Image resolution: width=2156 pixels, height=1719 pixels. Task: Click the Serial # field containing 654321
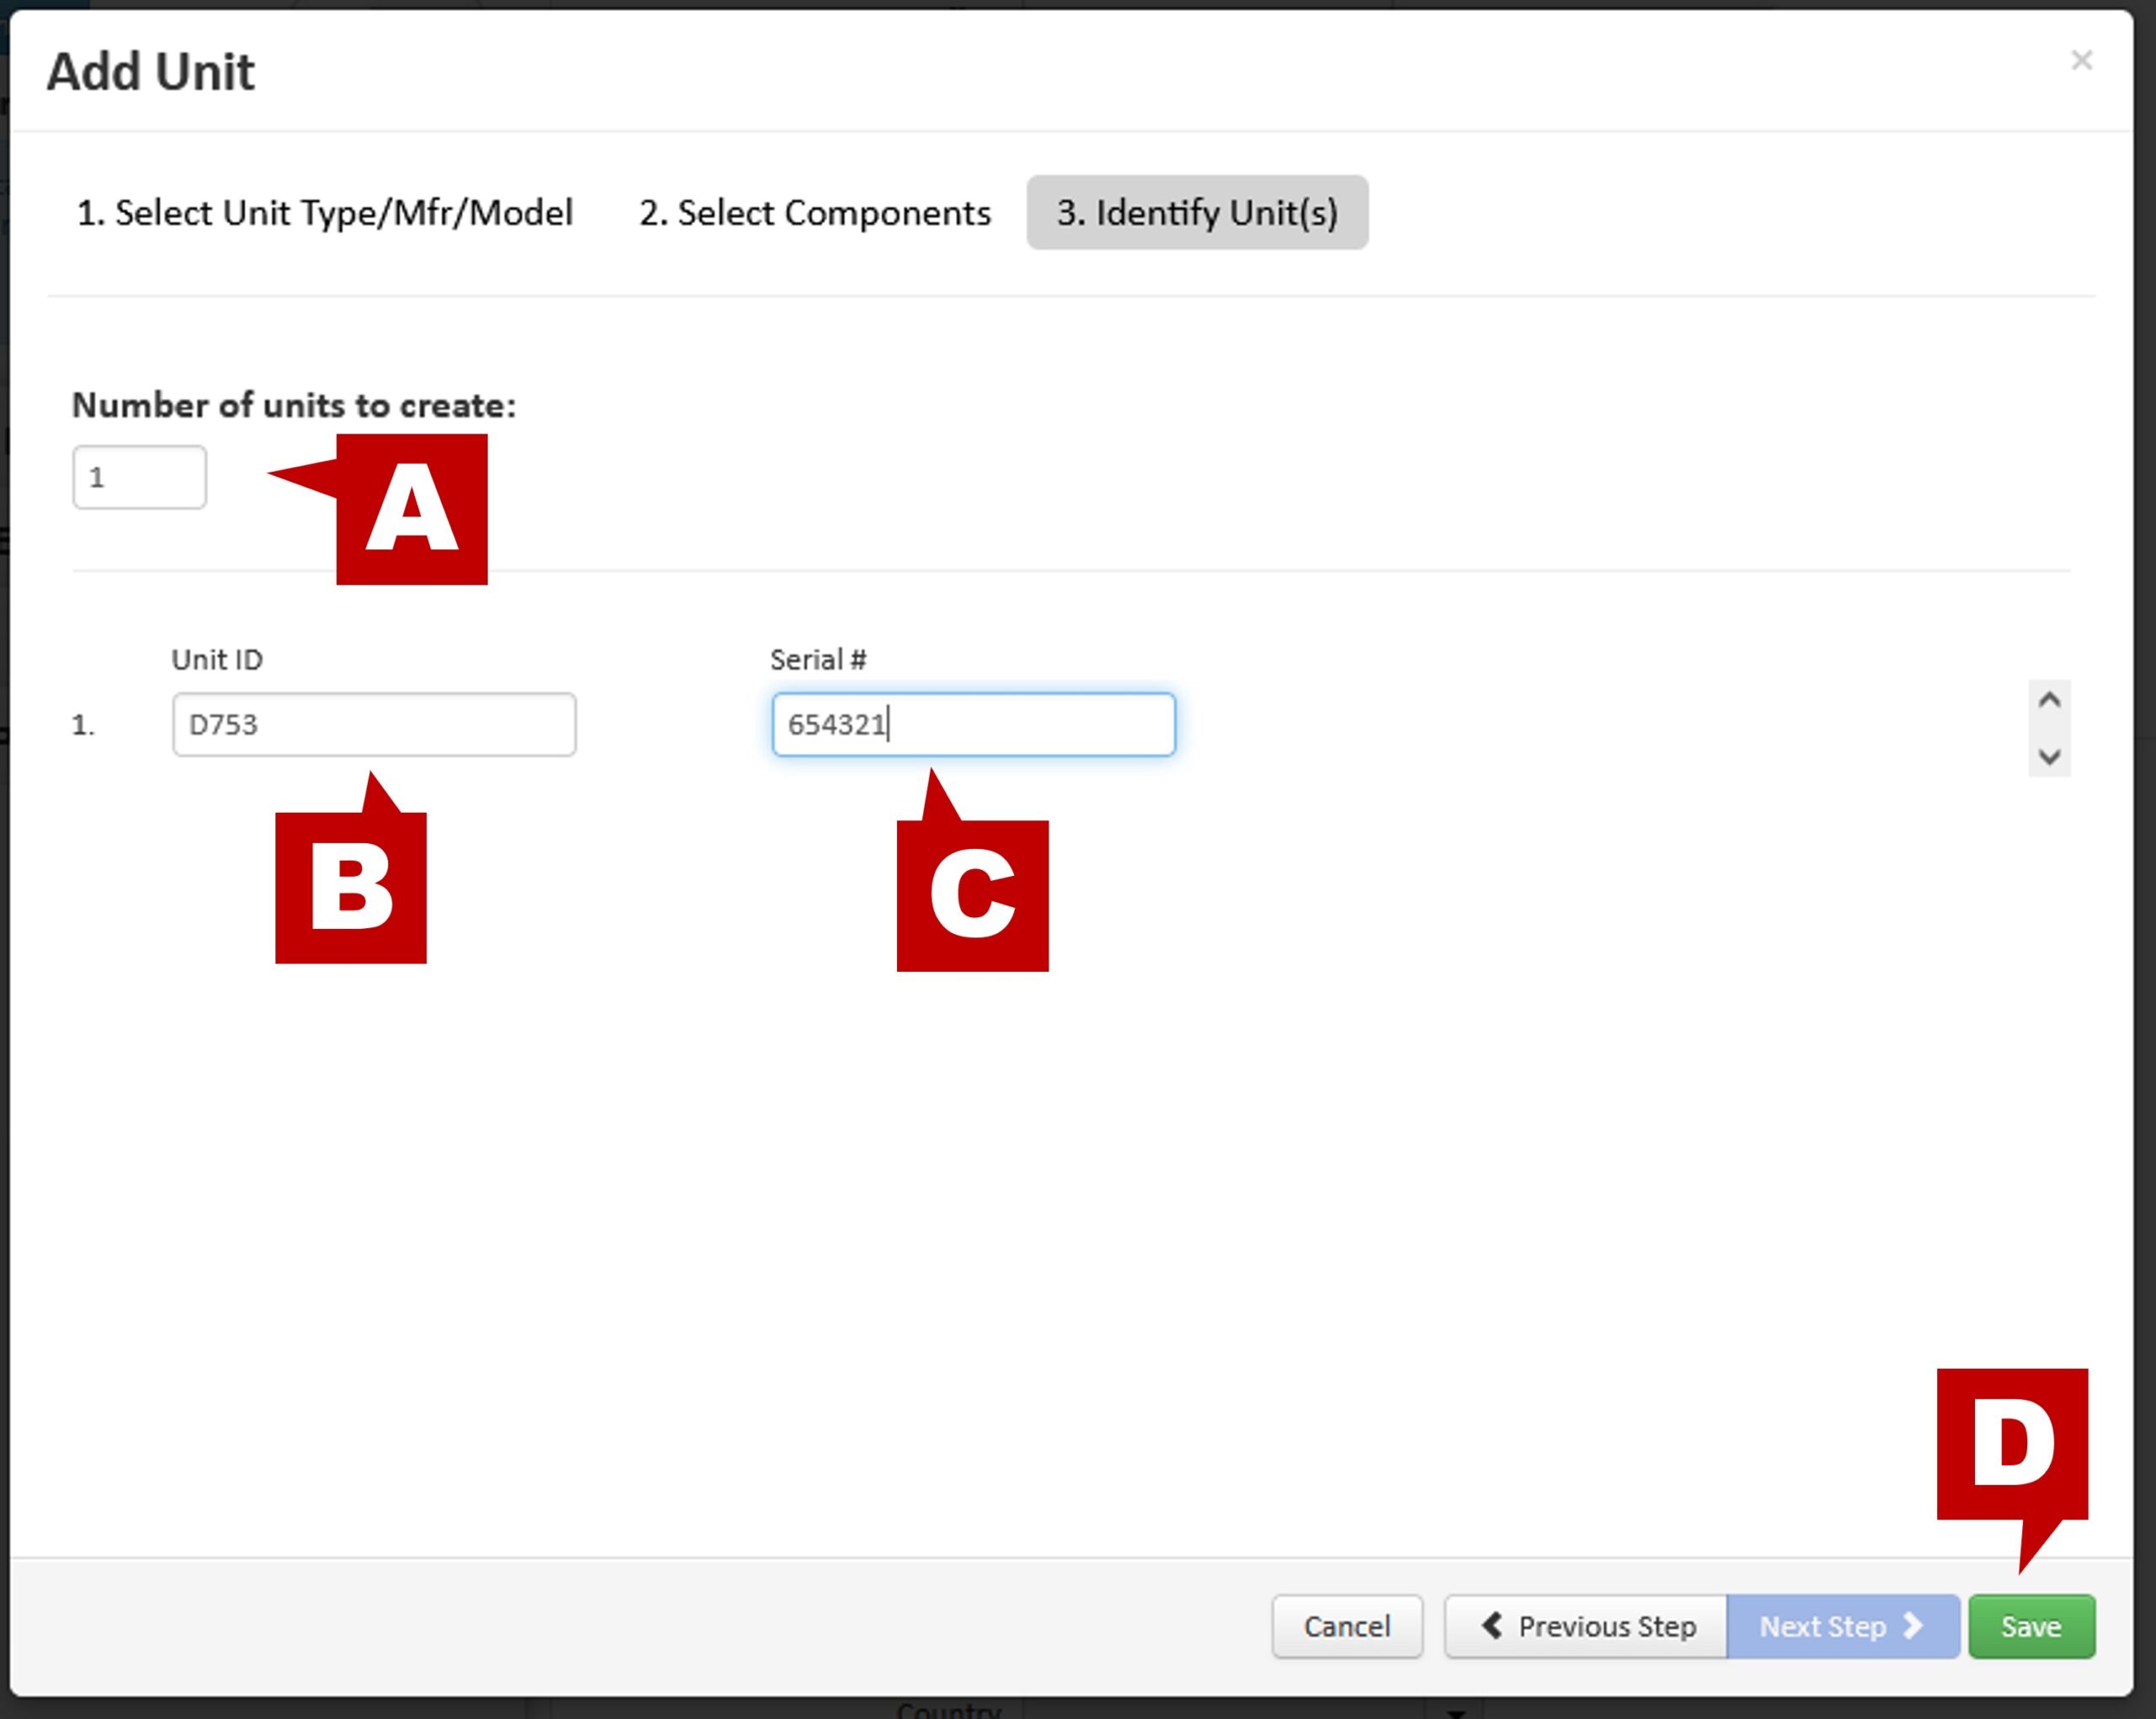point(972,724)
